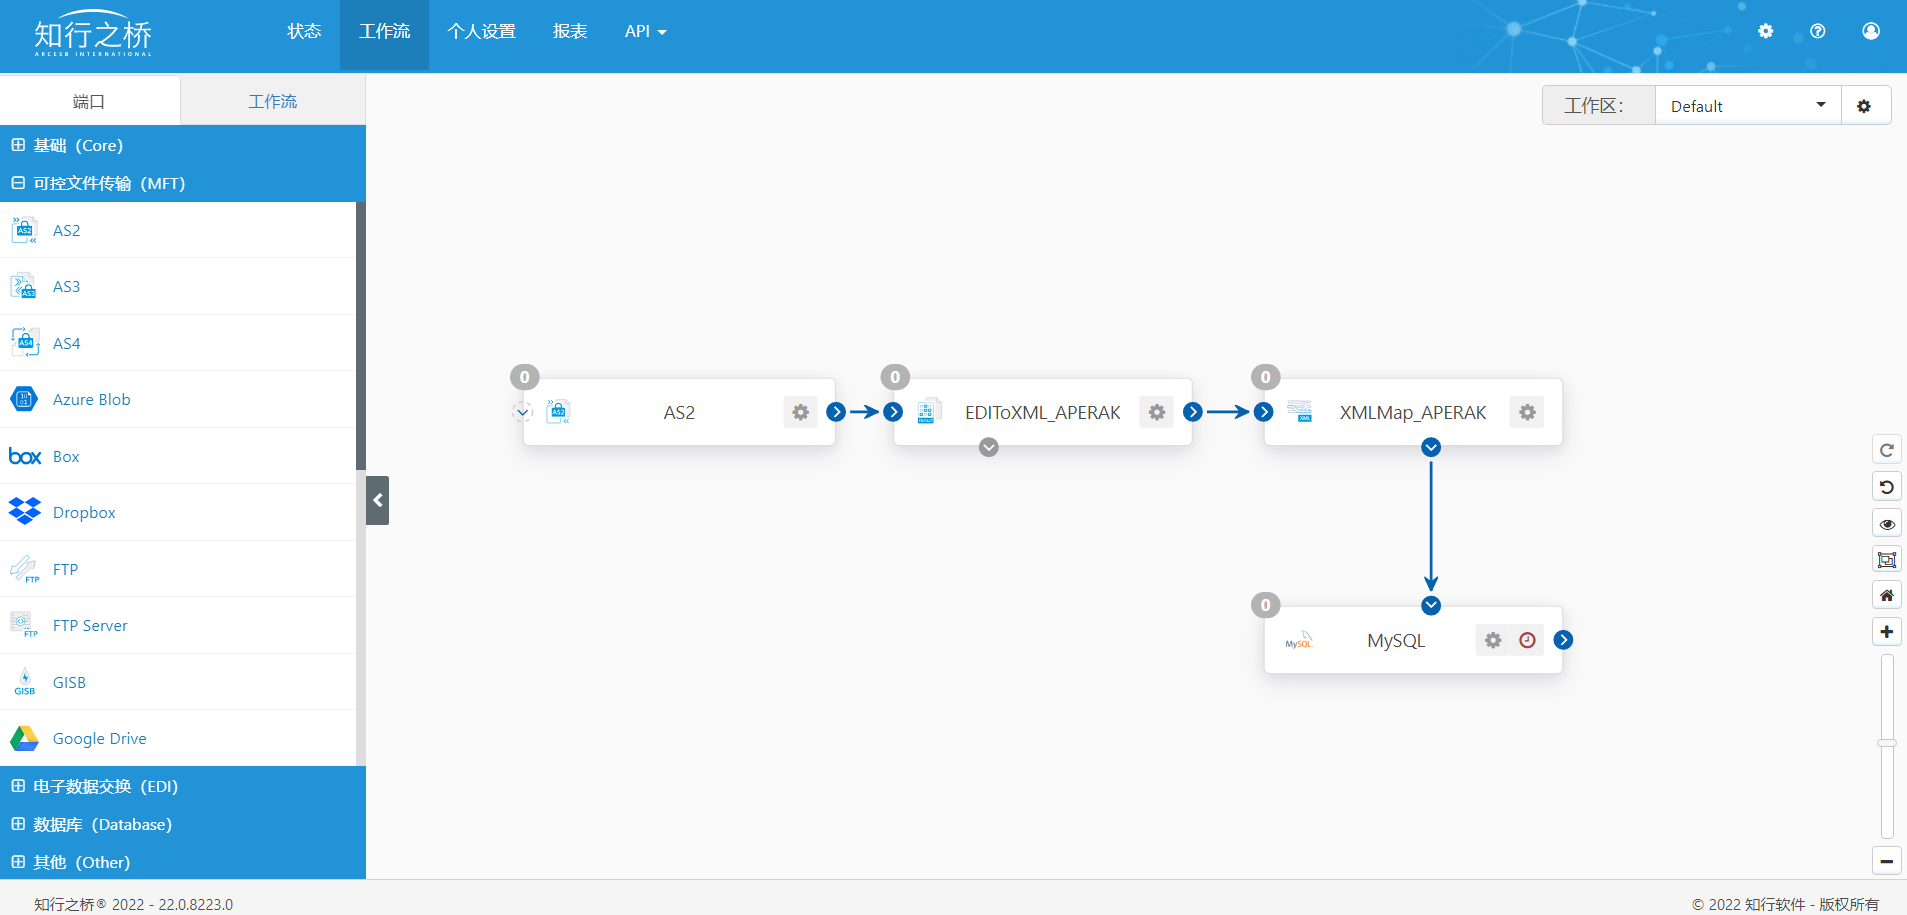Select FTP Server connector in list
Screen dimensions: 1907x915
coord(178,625)
